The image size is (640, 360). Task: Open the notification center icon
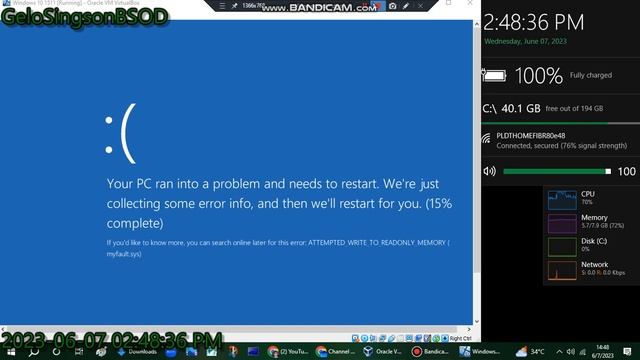click(627, 351)
